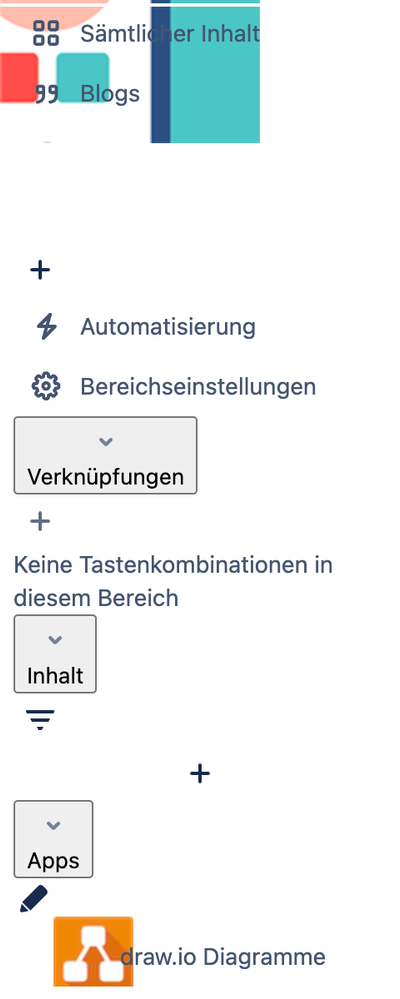Image resolution: width=400 pixels, height=999 pixels.
Task: Collapse the Inhalt section
Action: [55, 653]
